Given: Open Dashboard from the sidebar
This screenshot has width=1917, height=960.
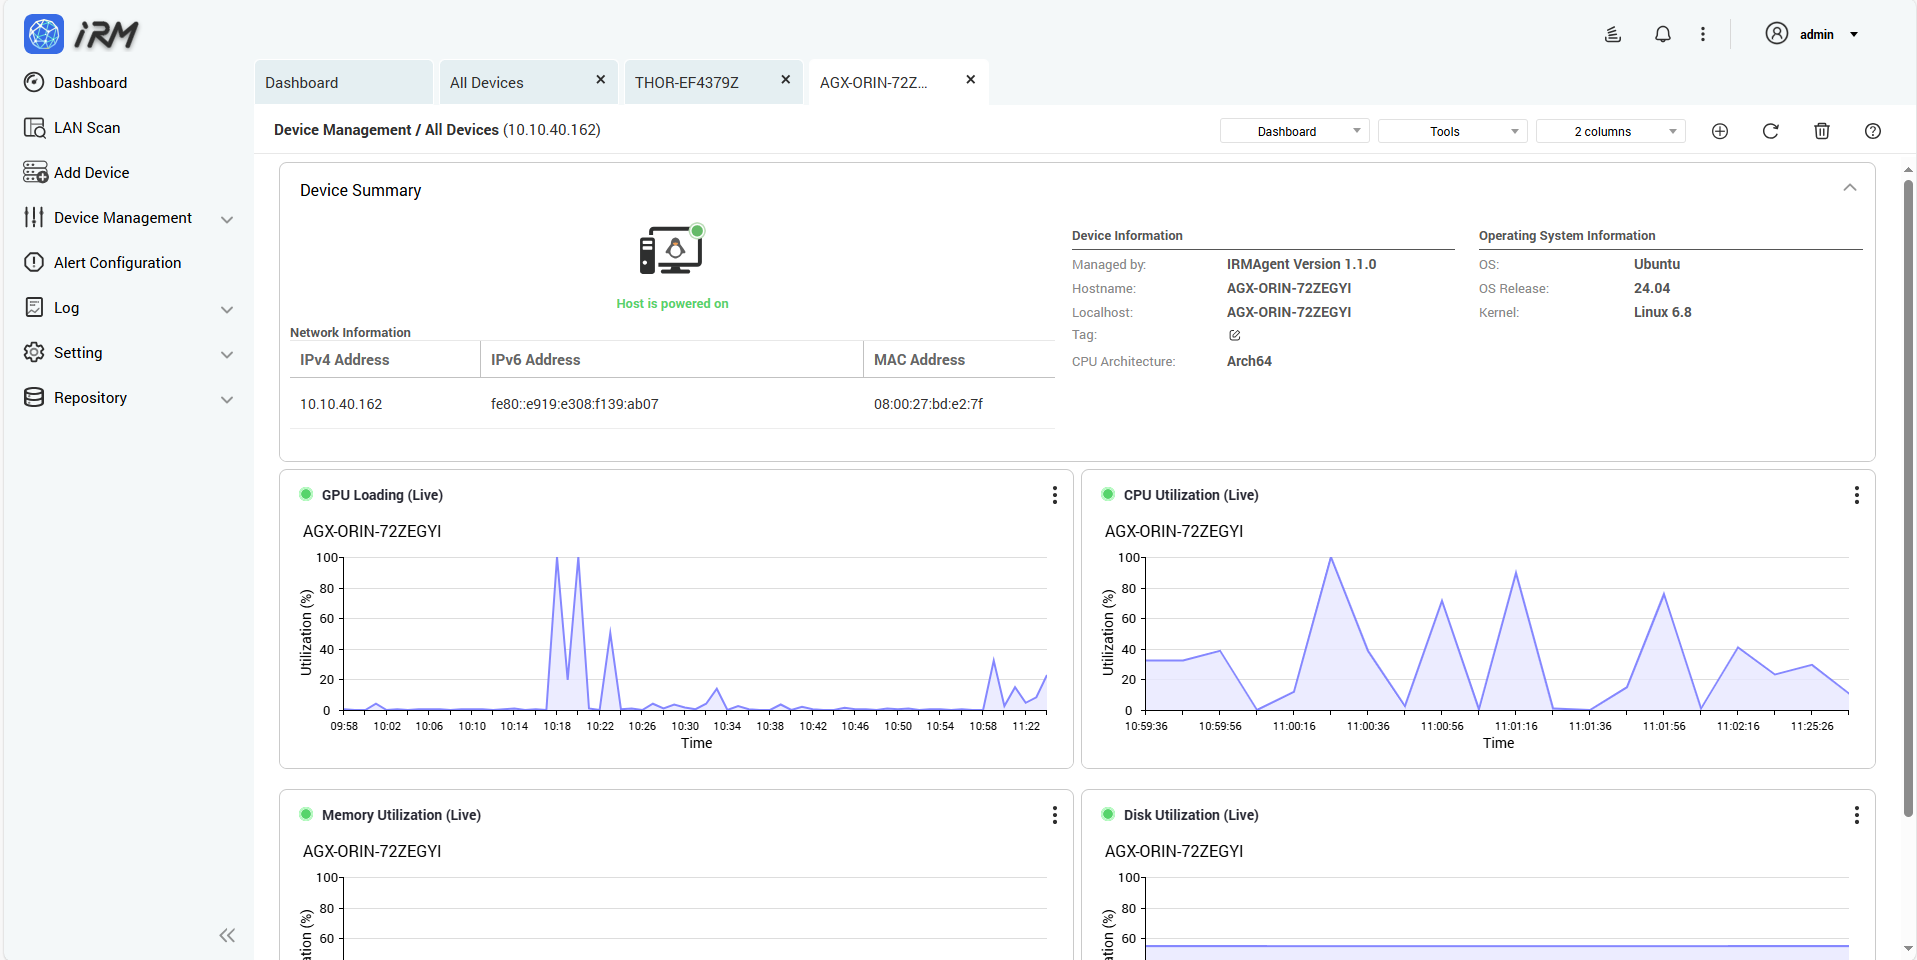Looking at the screenshot, I should pyautogui.click(x=90, y=83).
